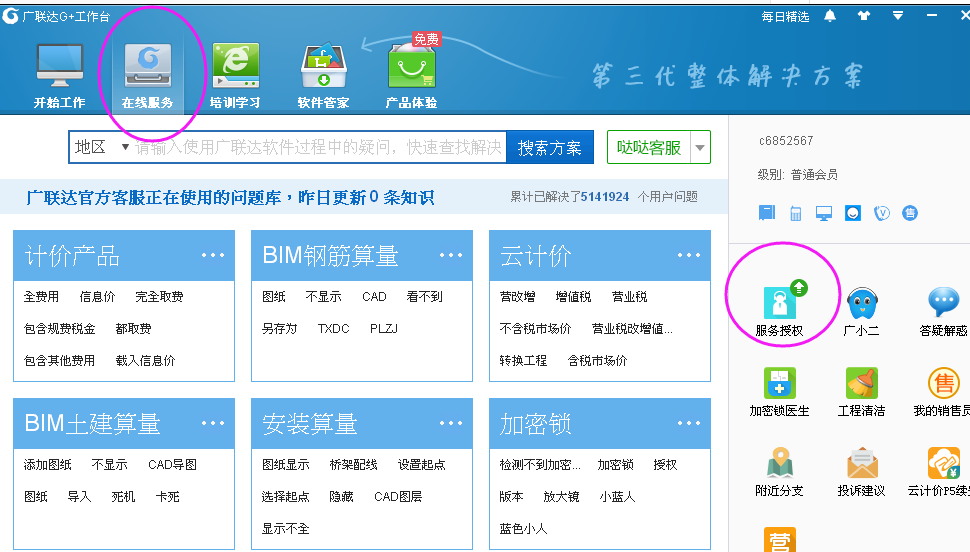Click the monitor badge icon under 级别
The width and height of the screenshot is (970, 552).
click(x=824, y=213)
